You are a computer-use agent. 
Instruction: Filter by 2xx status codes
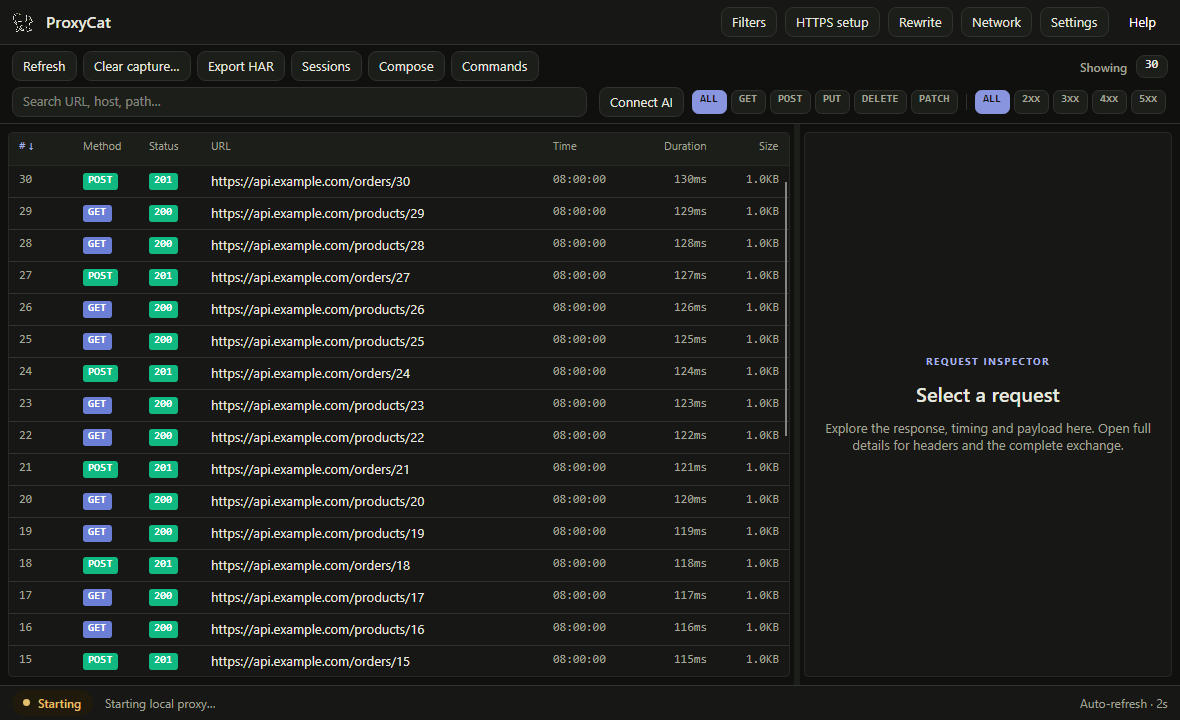(x=1031, y=102)
